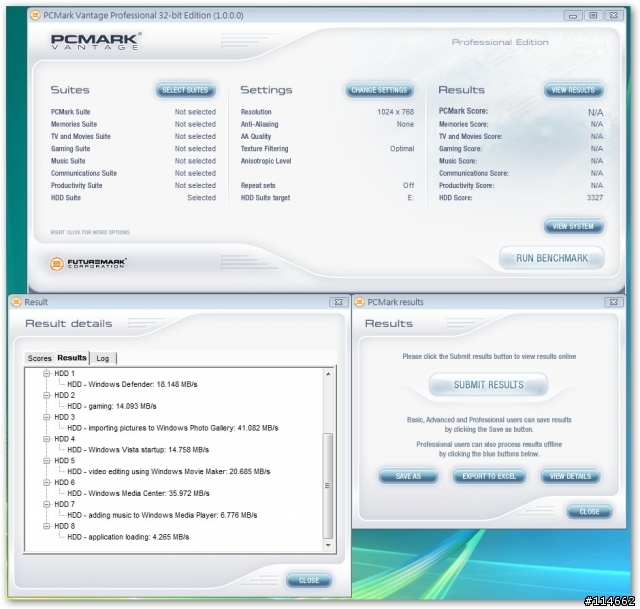The image size is (640, 609).
Task: Click Close in the PCMark results window
Action: 589,511
